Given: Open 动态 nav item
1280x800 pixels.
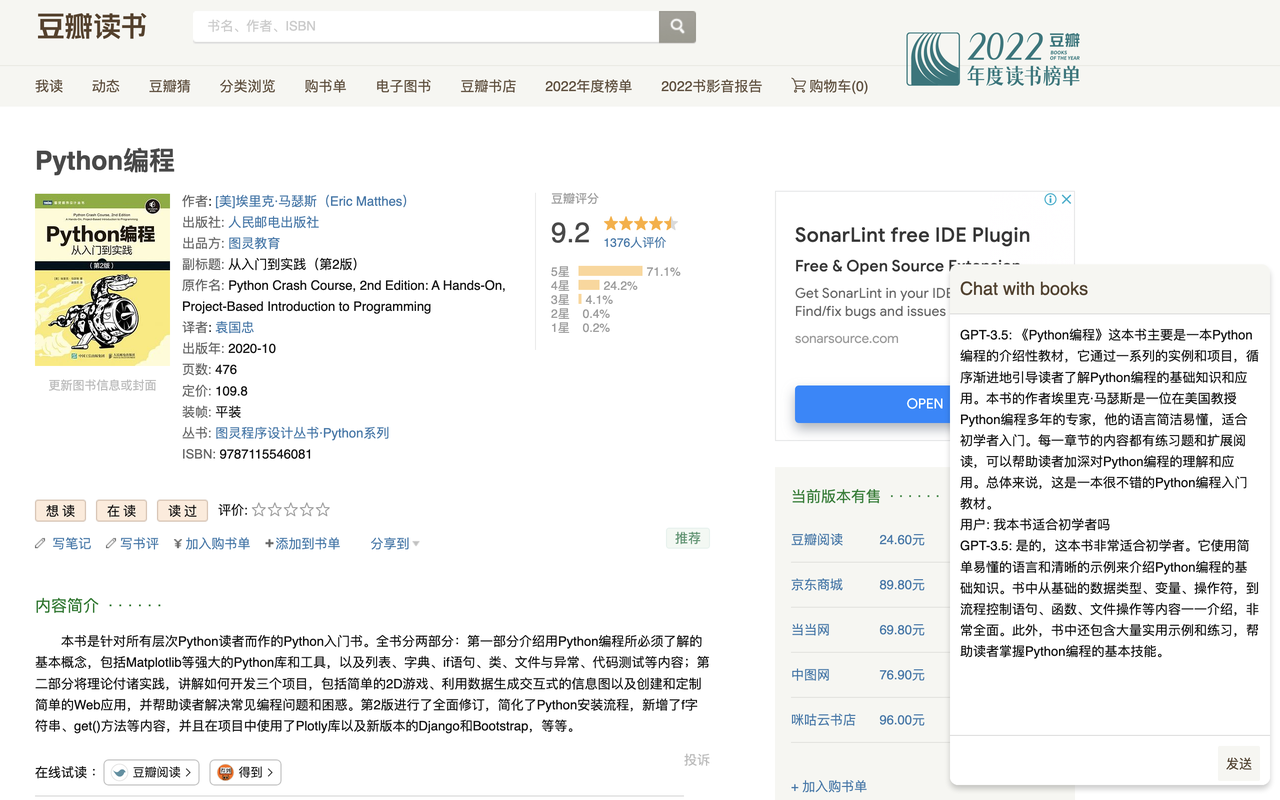Looking at the screenshot, I should pyautogui.click(x=106, y=86).
